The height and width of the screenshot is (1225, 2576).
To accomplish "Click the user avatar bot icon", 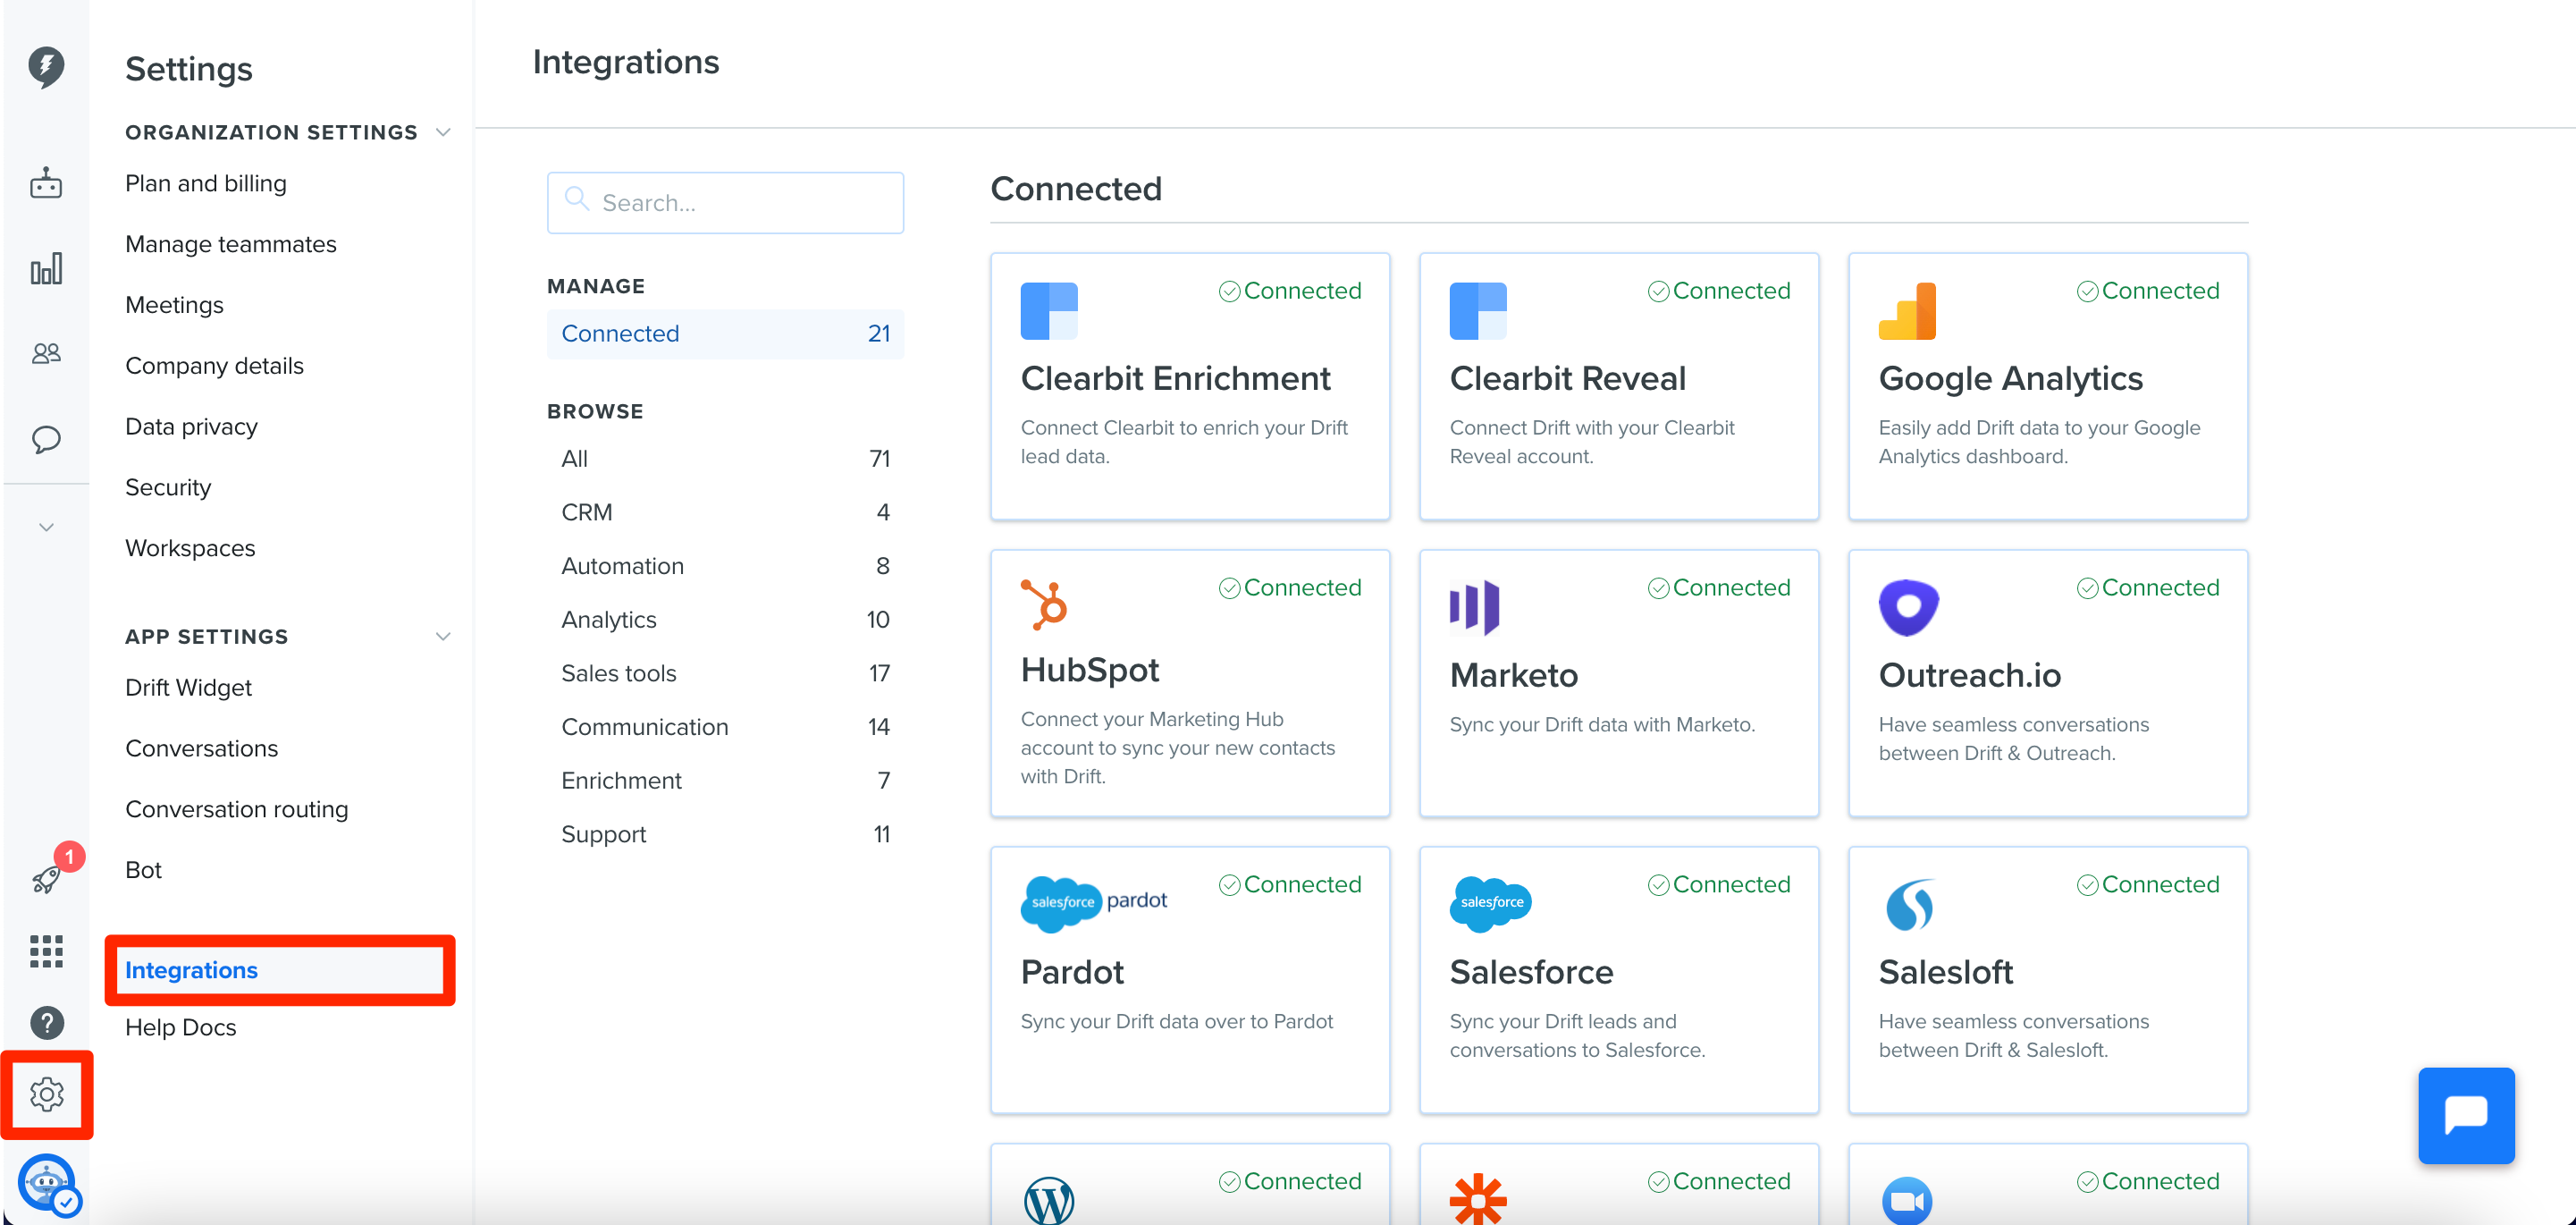I will click(47, 1183).
